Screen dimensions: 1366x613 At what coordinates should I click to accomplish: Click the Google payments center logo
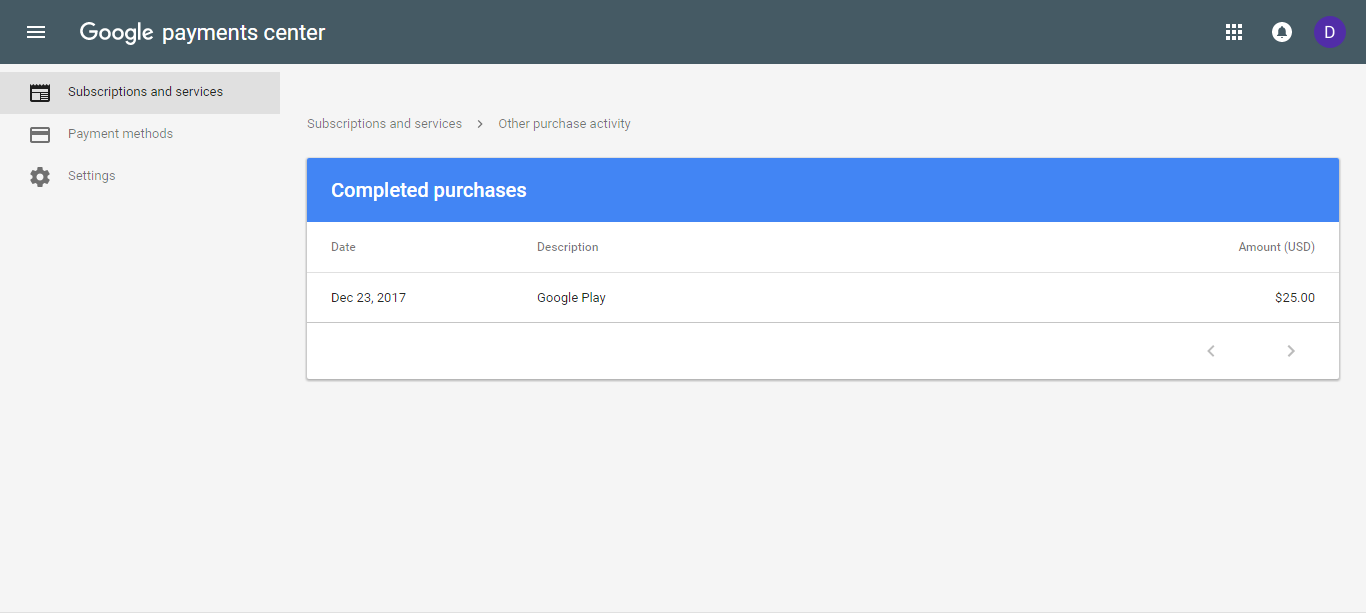coord(201,31)
